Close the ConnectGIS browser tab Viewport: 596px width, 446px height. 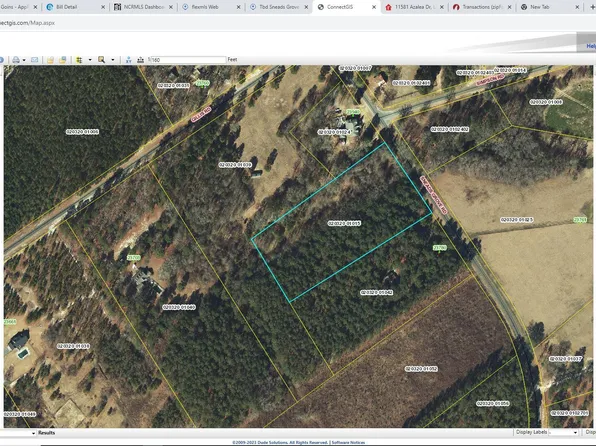coord(374,7)
